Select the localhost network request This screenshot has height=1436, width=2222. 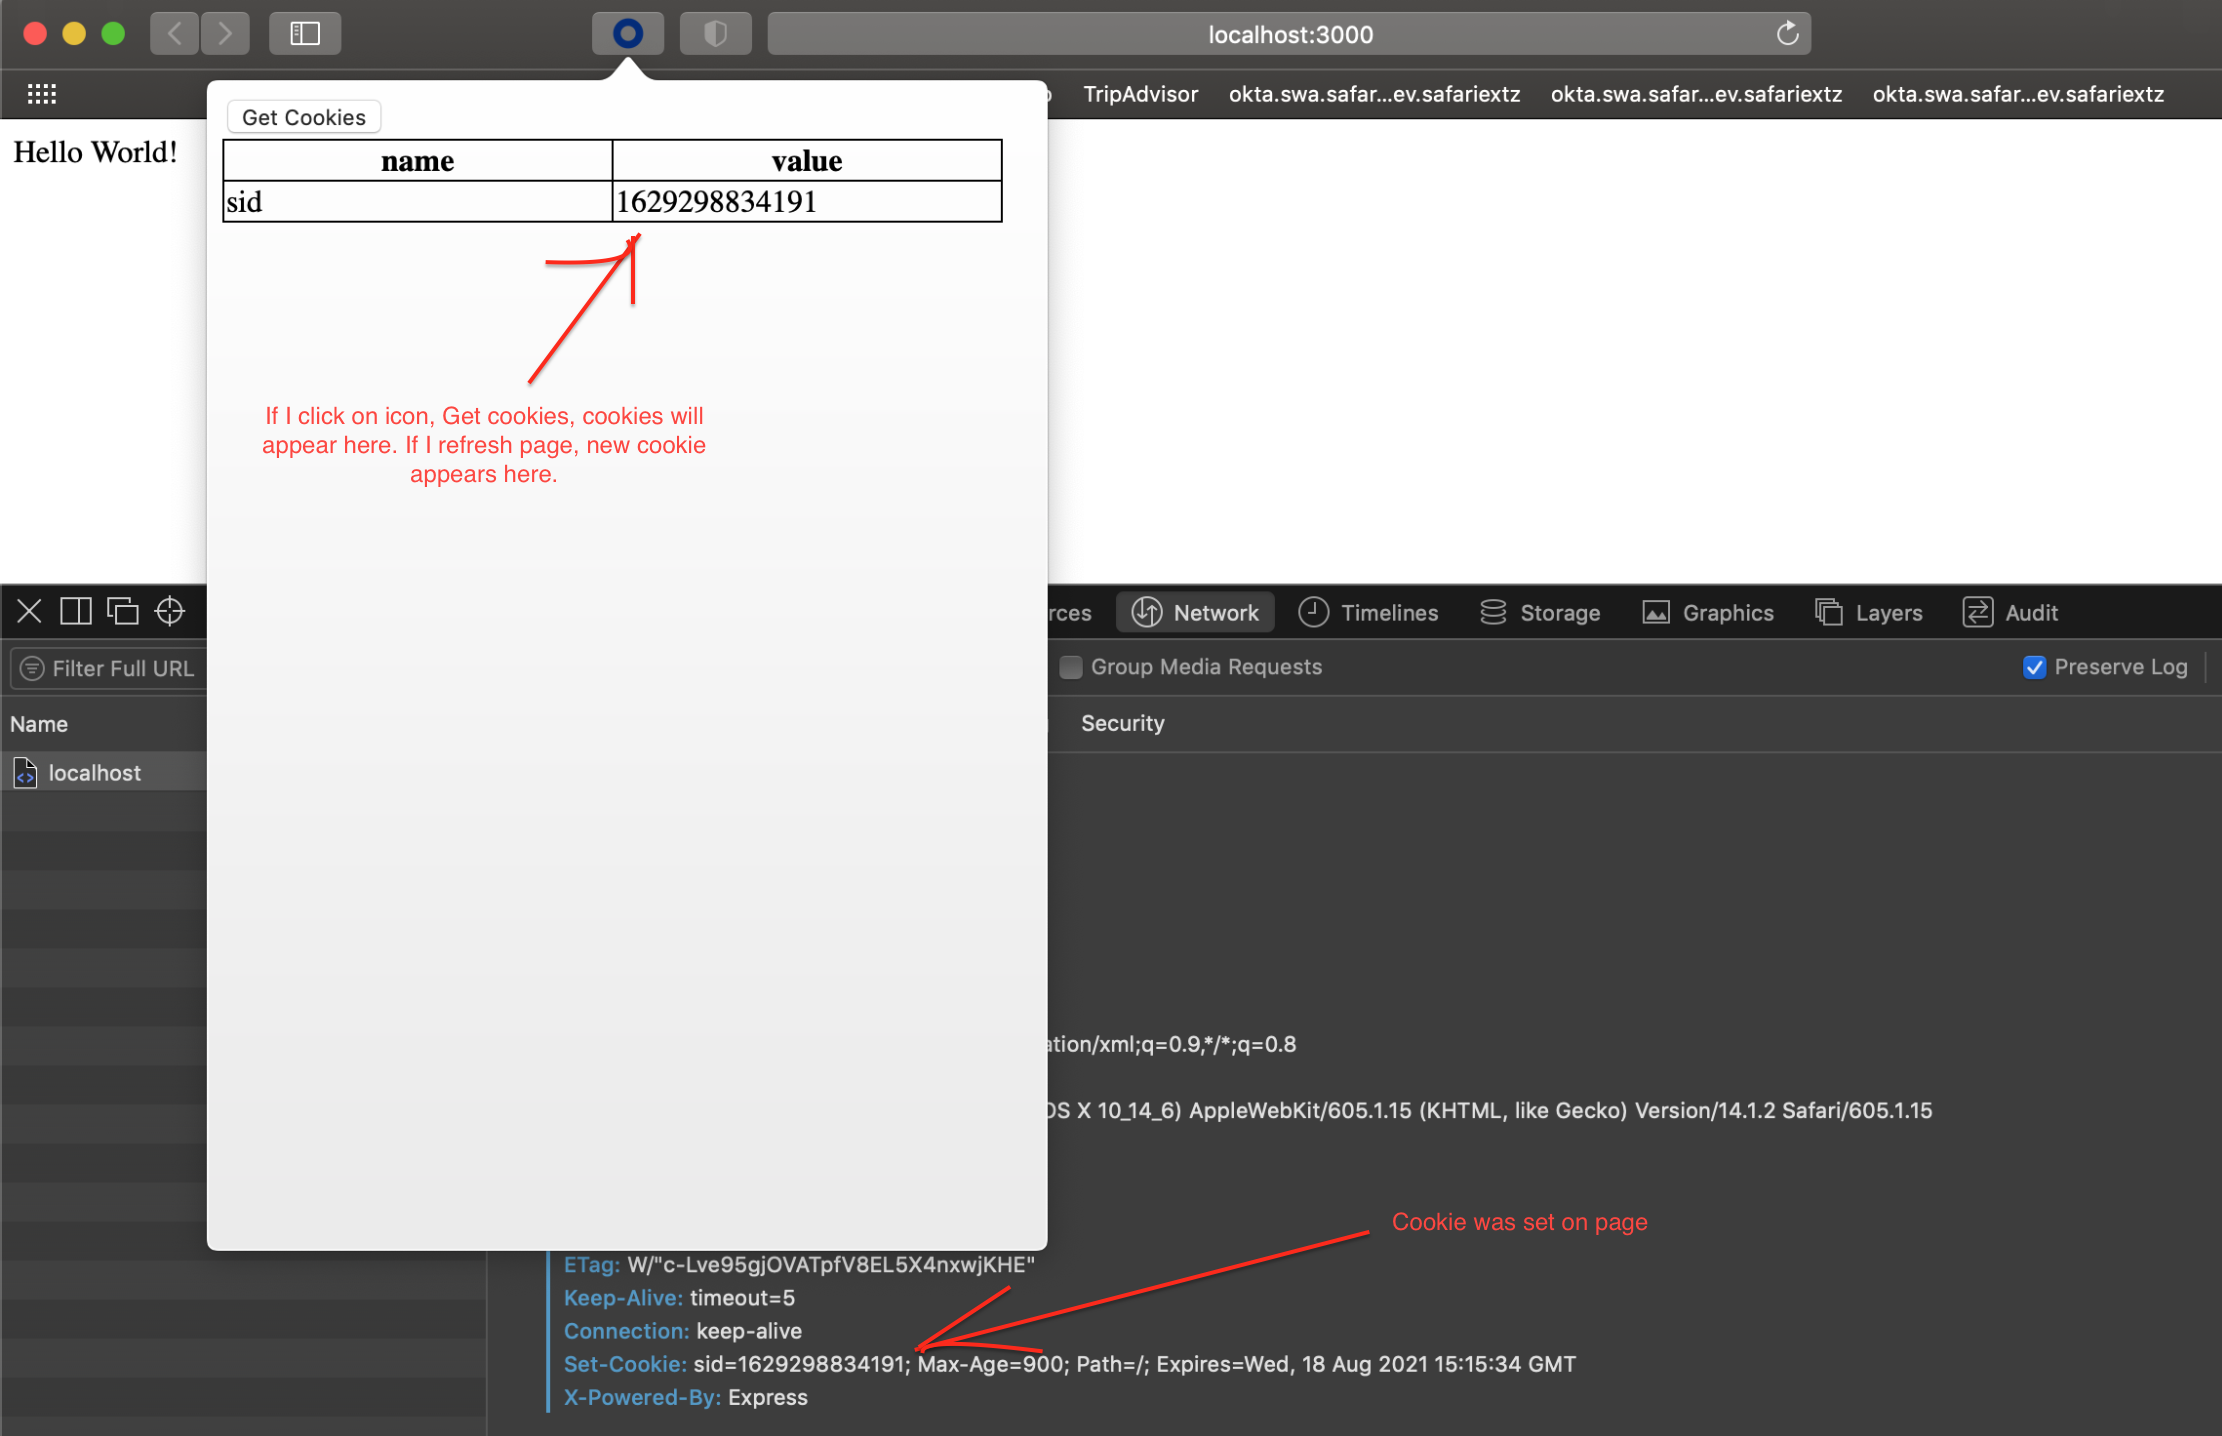point(94,773)
